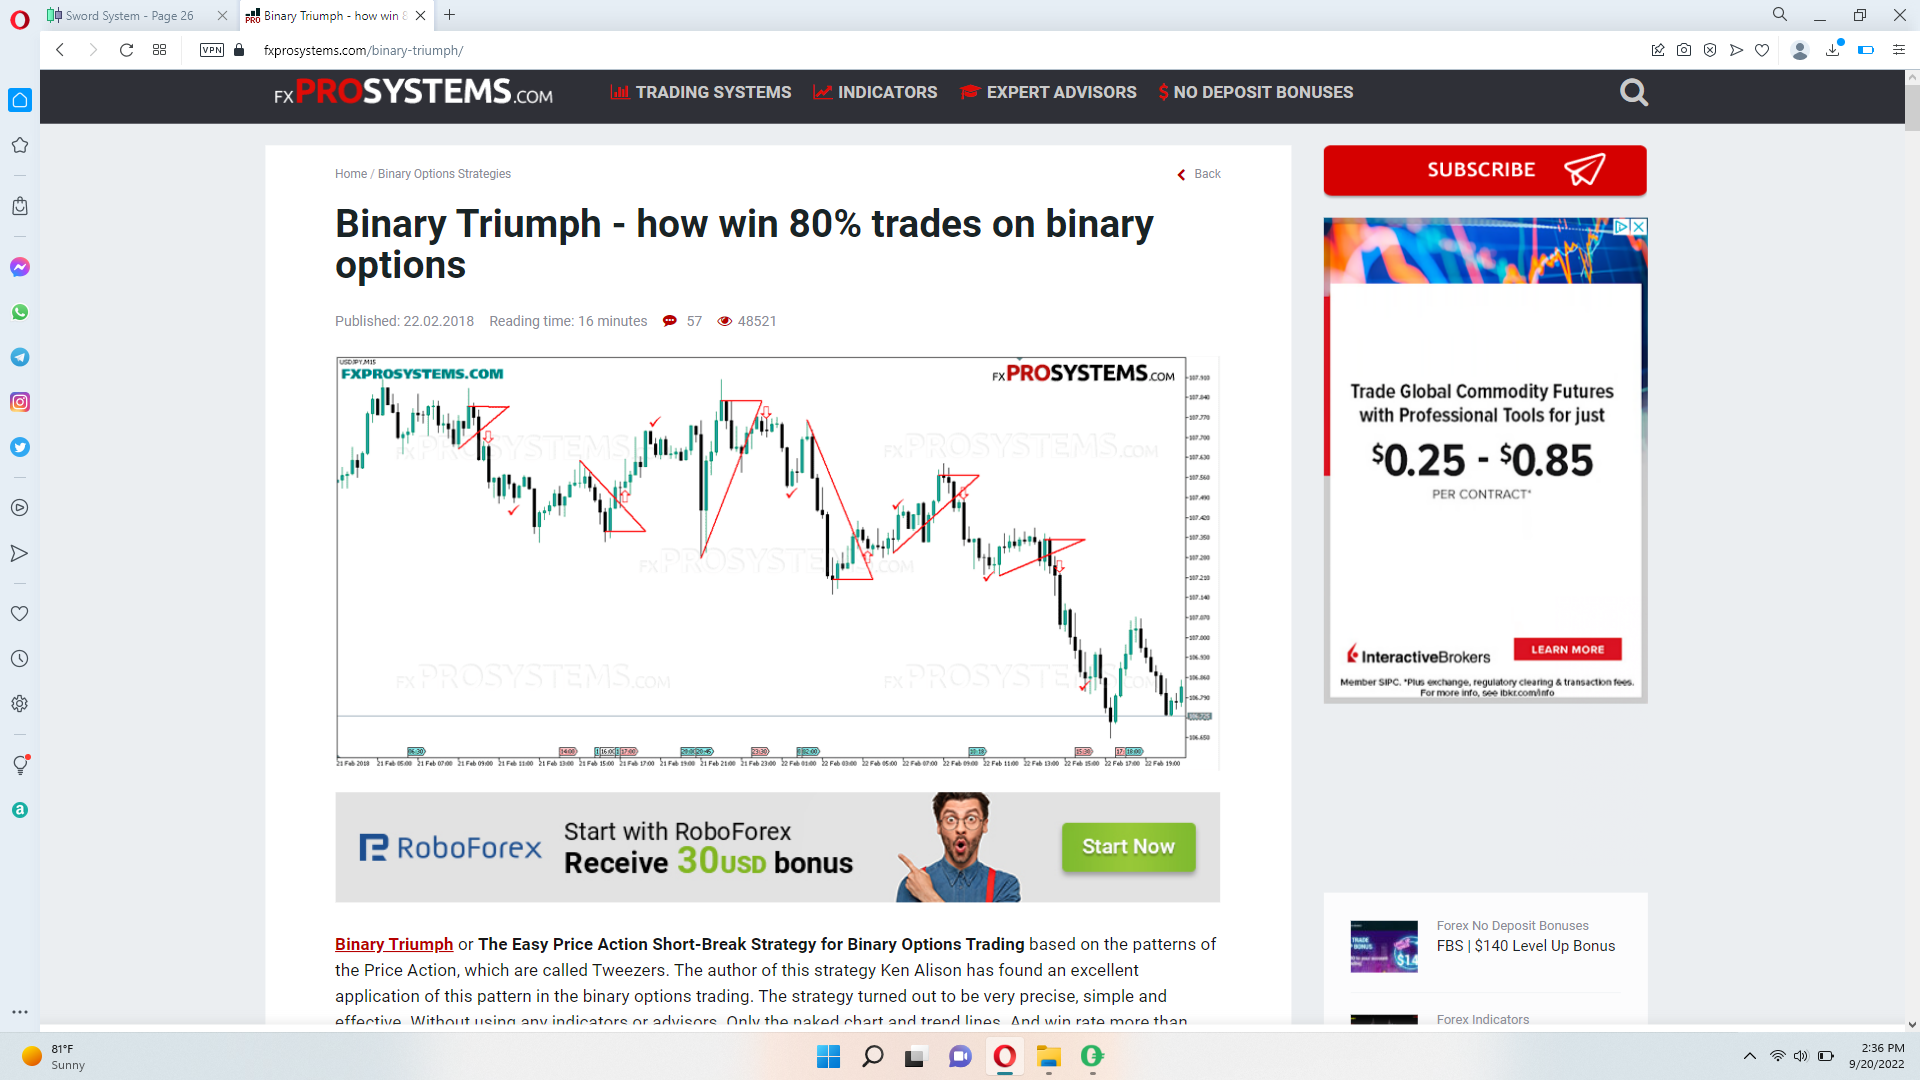Image resolution: width=1920 pixels, height=1080 pixels.
Task: Click the site search magnifier icon
Action: (1633, 93)
